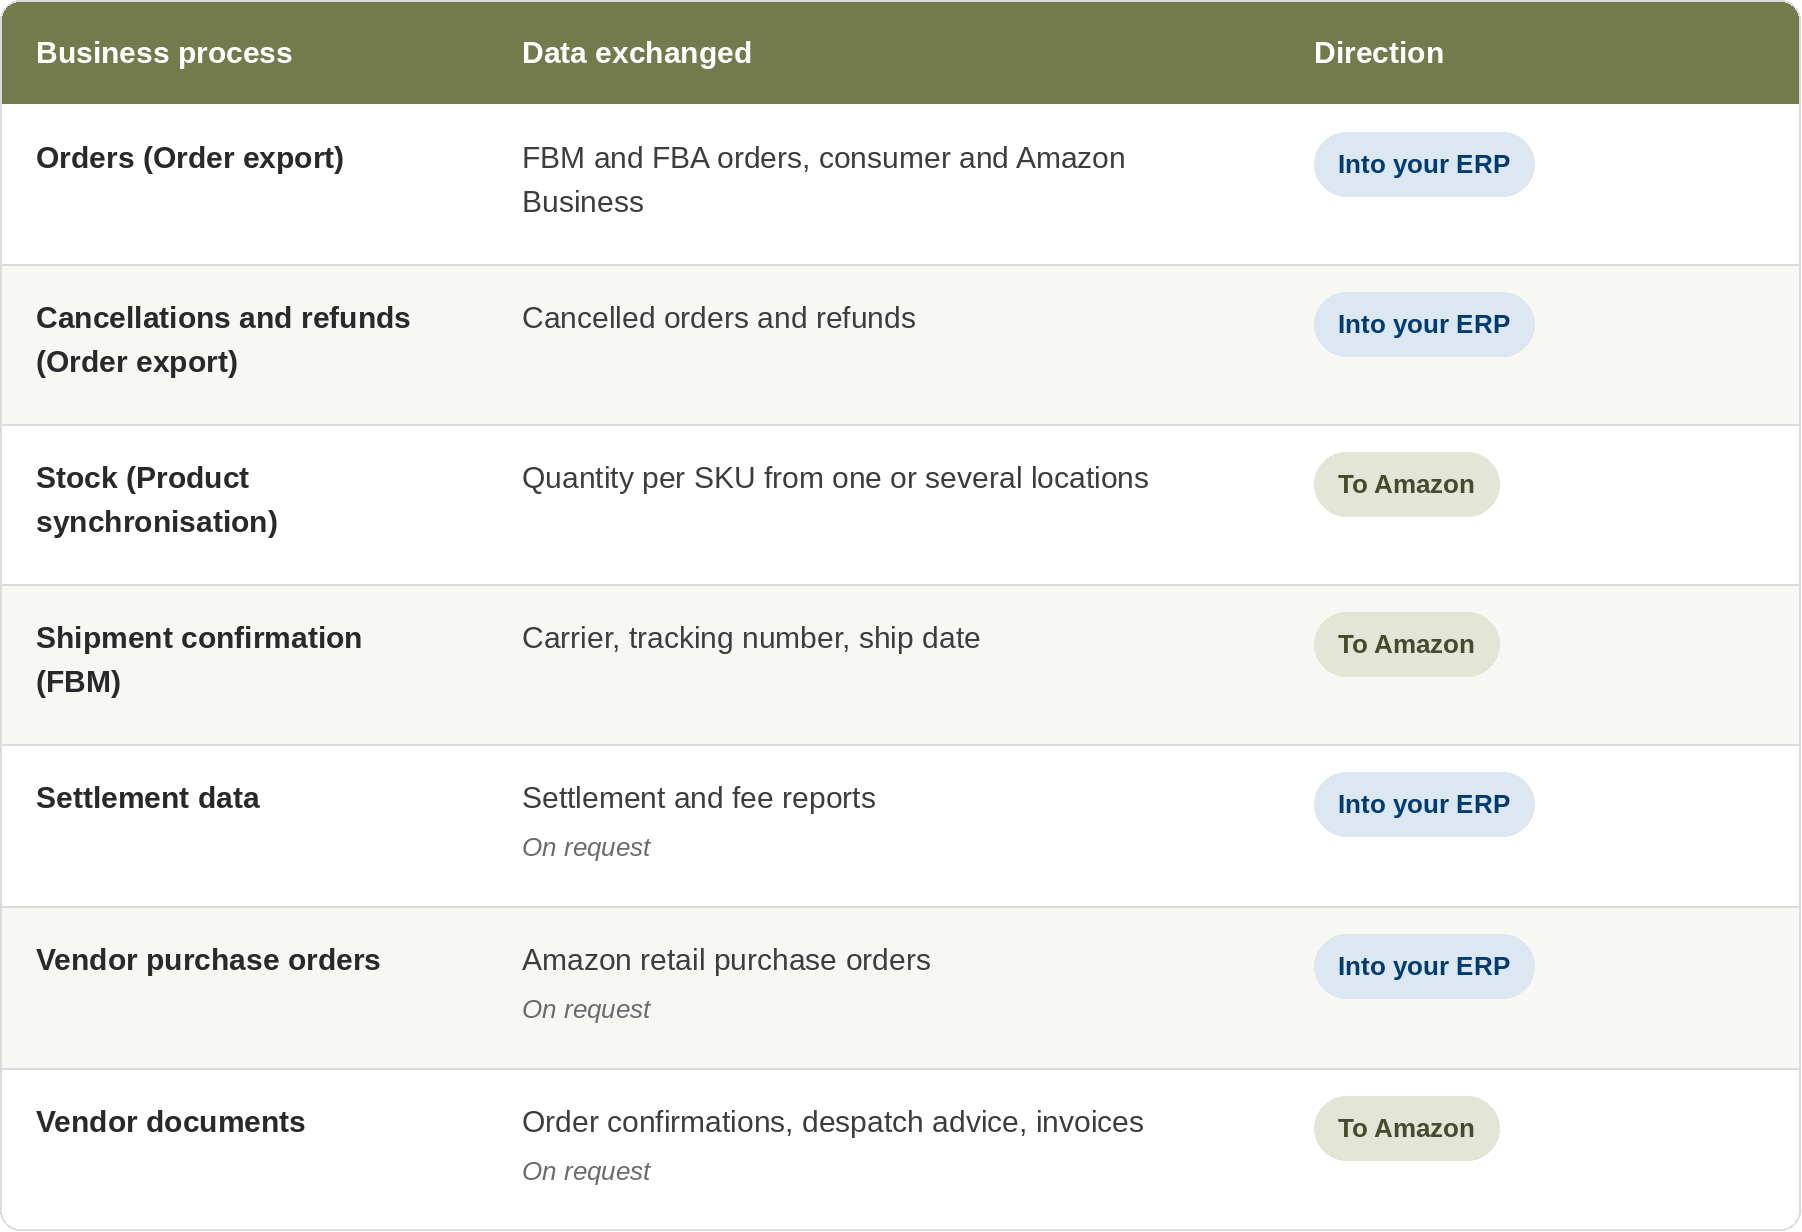Click Amazon retail purchase orders text
The image size is (1802, 1232).
(x=726, y=960)
